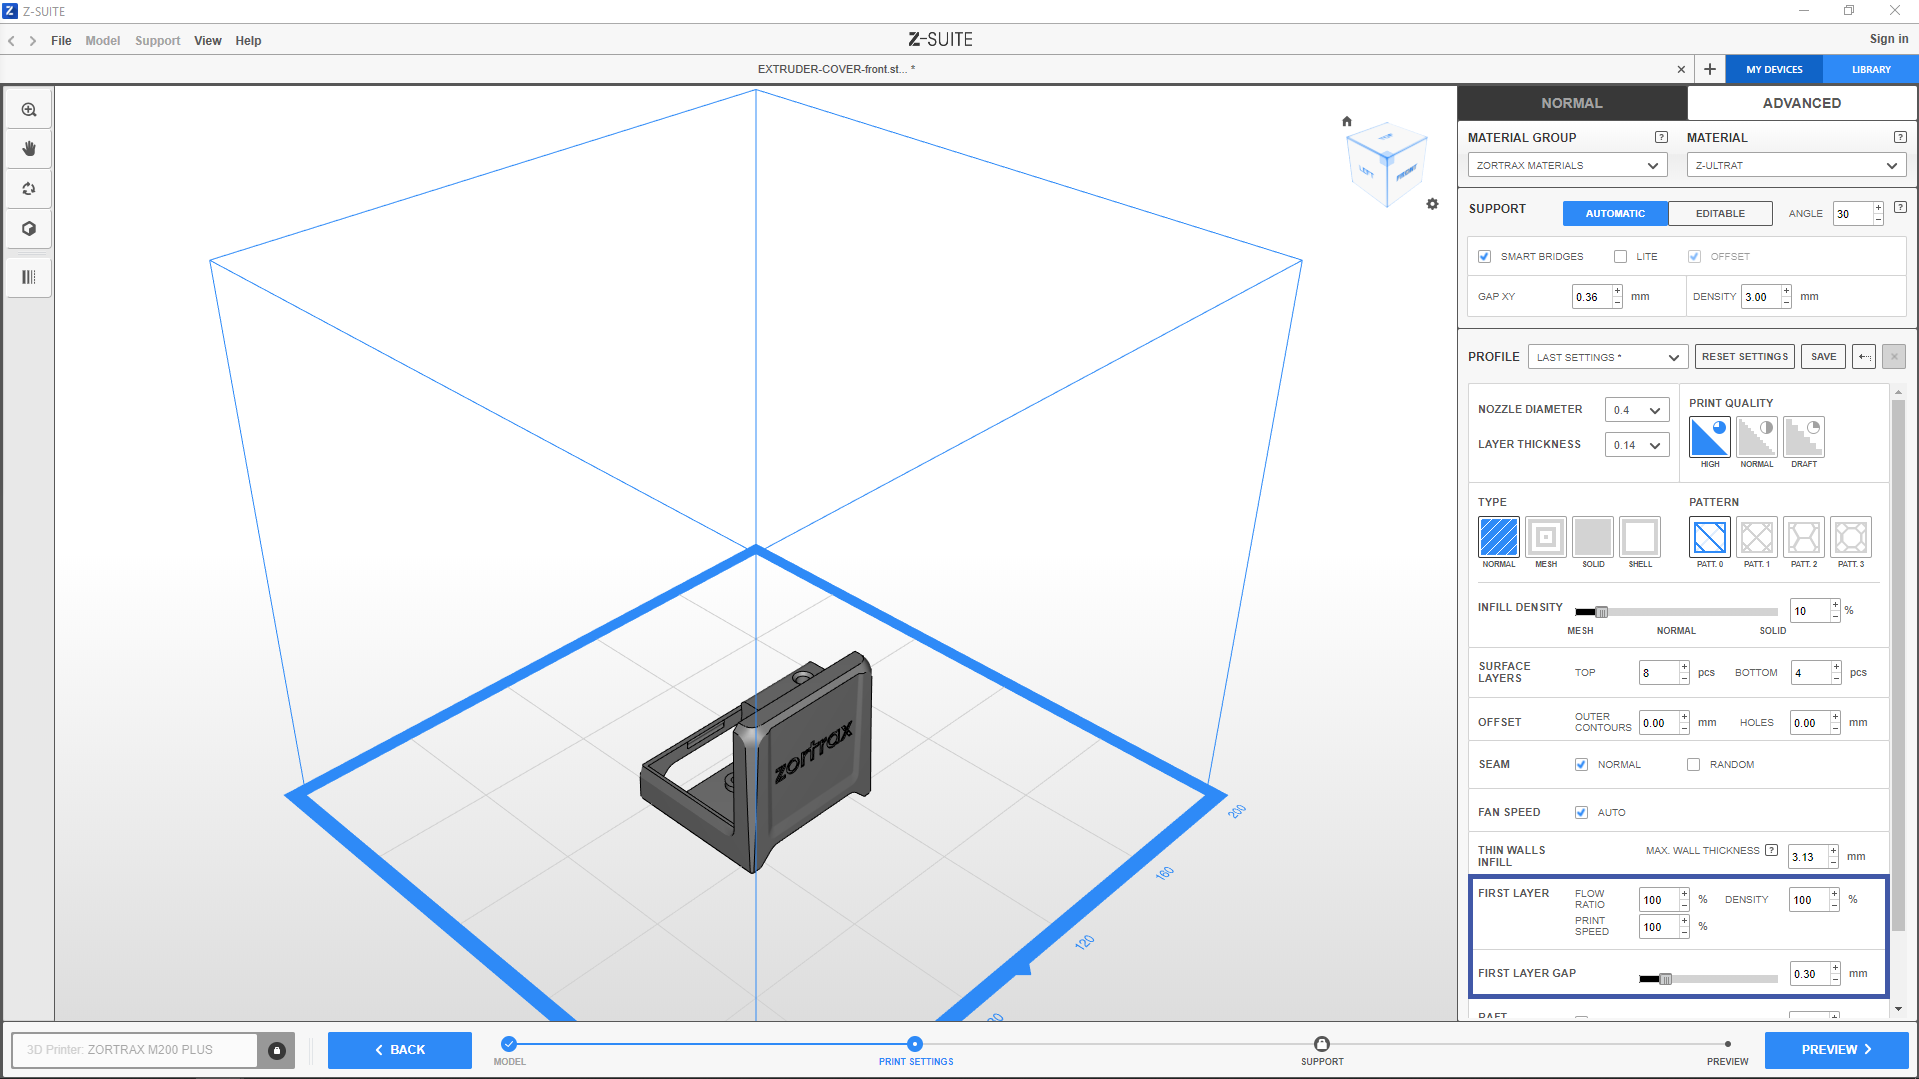Image resolution: width=1919 pixels, height=1079 pixels.
Task: Switch to the Normal settings tab
Action: pyautogui.click(x=1571, y=103)
